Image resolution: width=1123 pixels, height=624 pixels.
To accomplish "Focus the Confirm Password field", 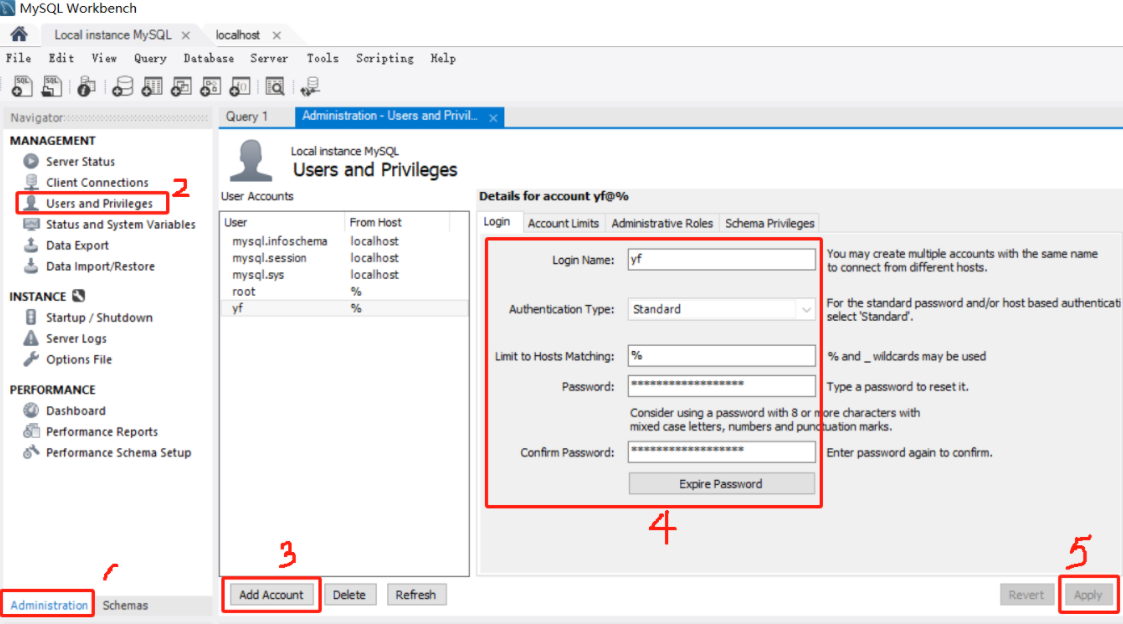I will pos(721,451).
